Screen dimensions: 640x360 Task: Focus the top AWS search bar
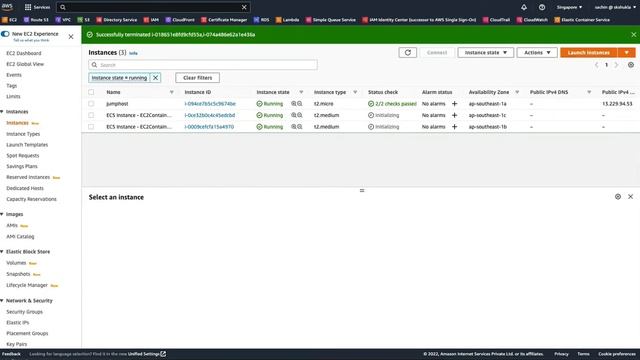click(153, 7)
